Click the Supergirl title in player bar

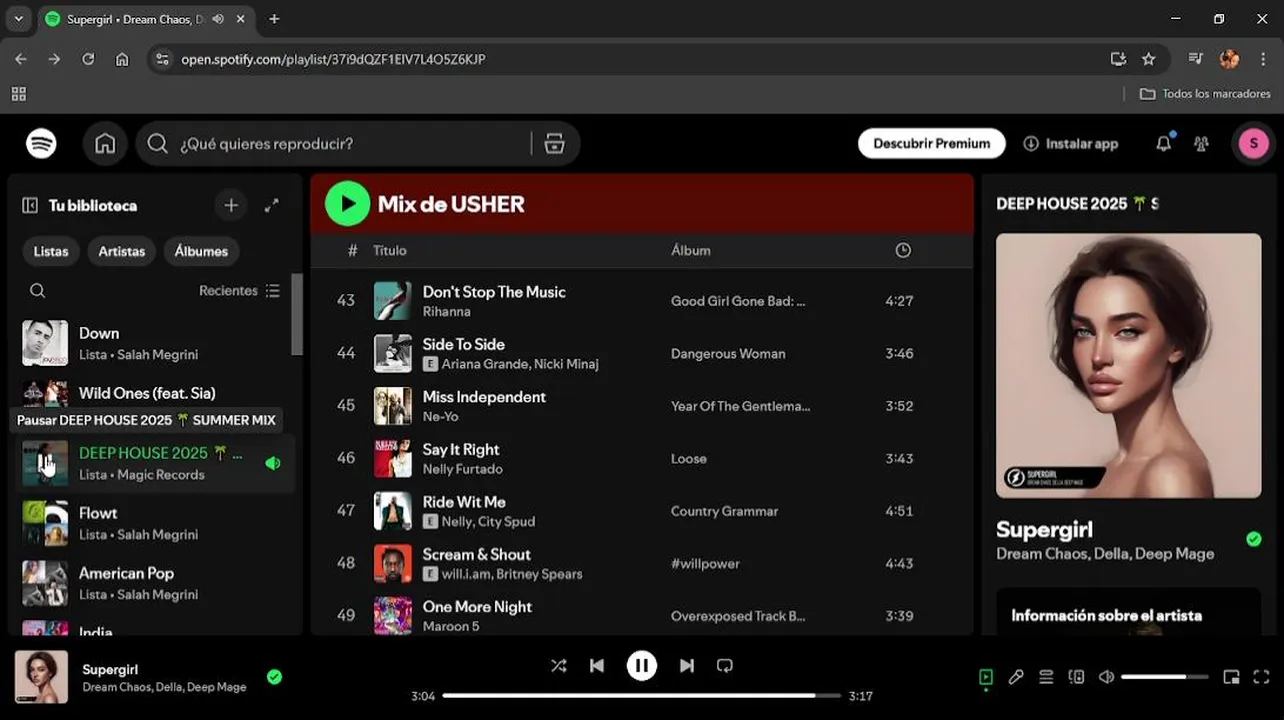pos(110,669)
